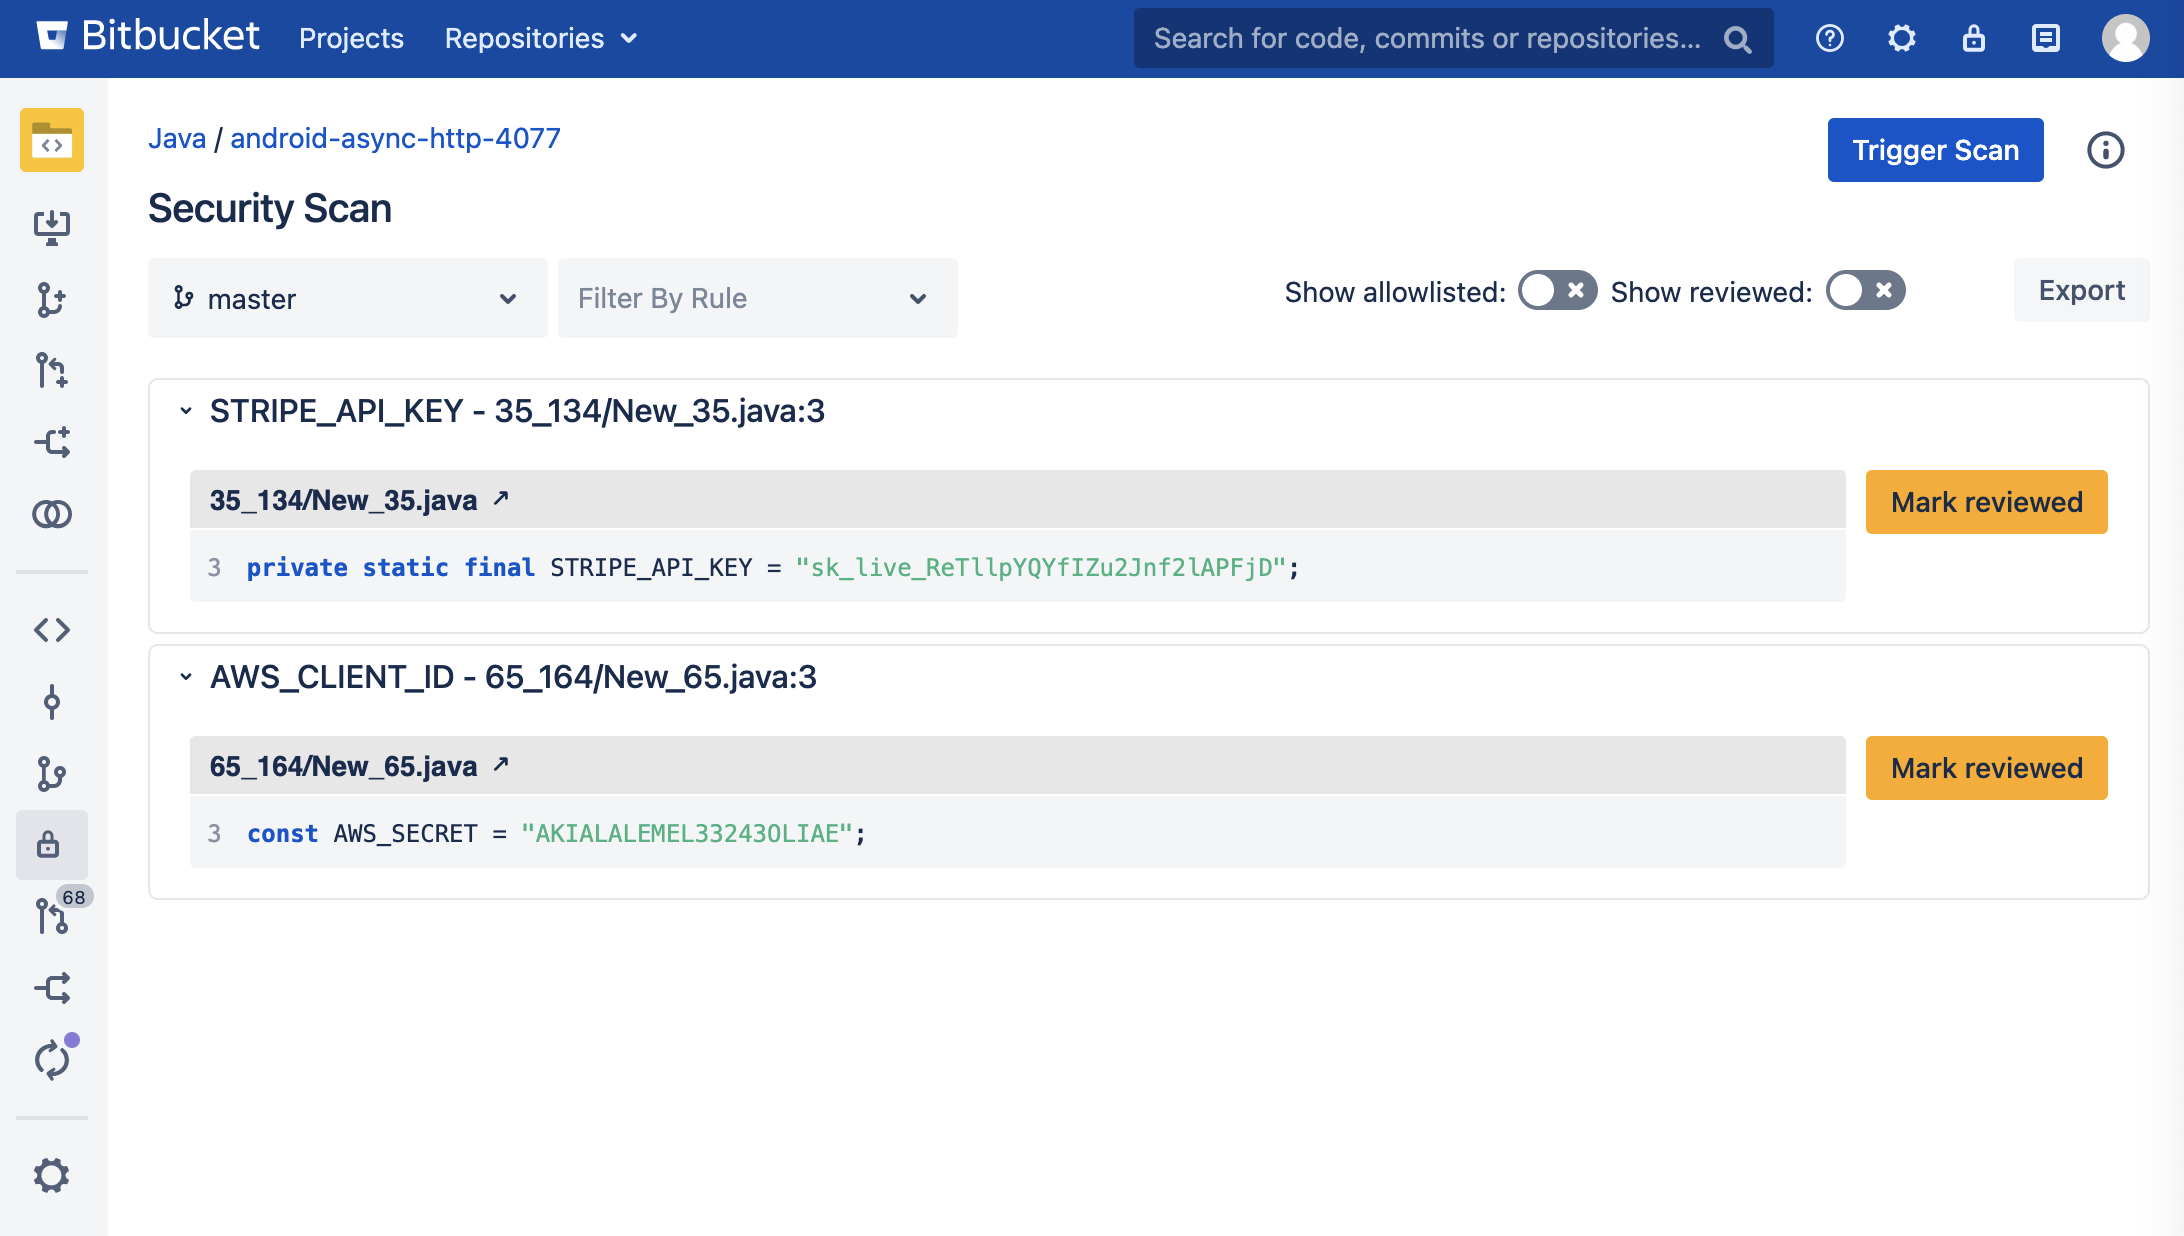The height and width of the screenshot is (1236, 2184).
Task: Collapse the STRIPE_API_KEY finding section
Action: coord(186,411)
